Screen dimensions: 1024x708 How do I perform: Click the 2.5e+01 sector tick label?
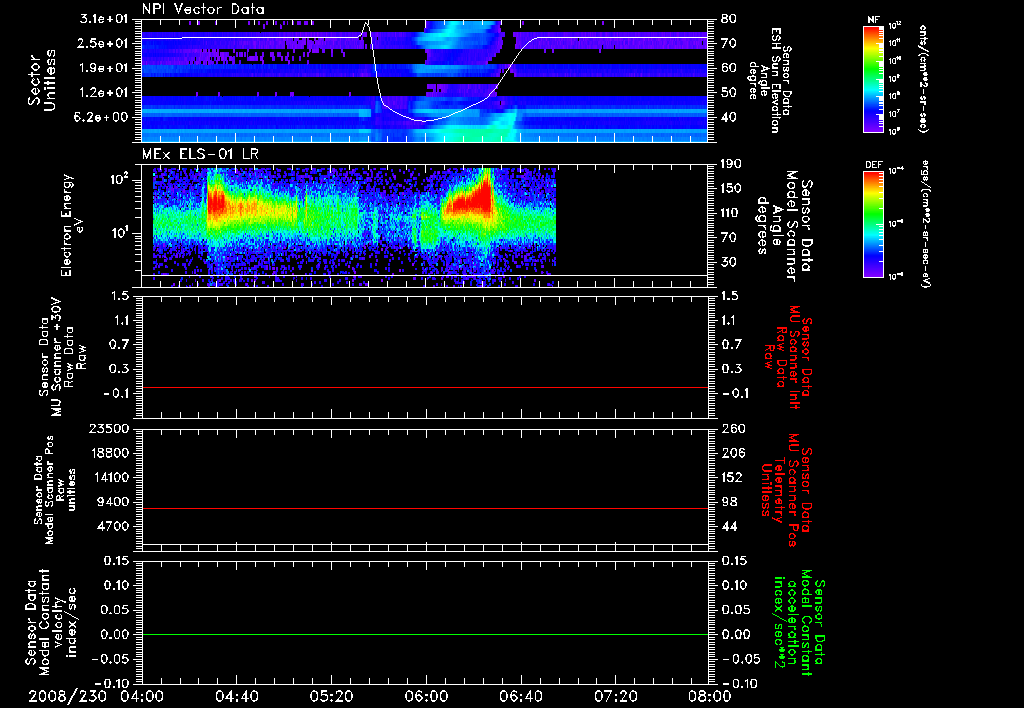104,43
